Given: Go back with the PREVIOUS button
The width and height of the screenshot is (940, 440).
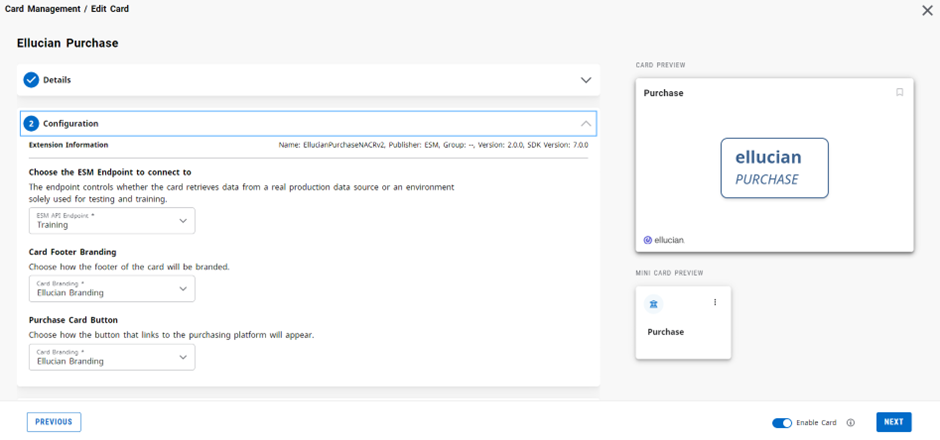Looking at the screenshot, I should coord(54,422).
